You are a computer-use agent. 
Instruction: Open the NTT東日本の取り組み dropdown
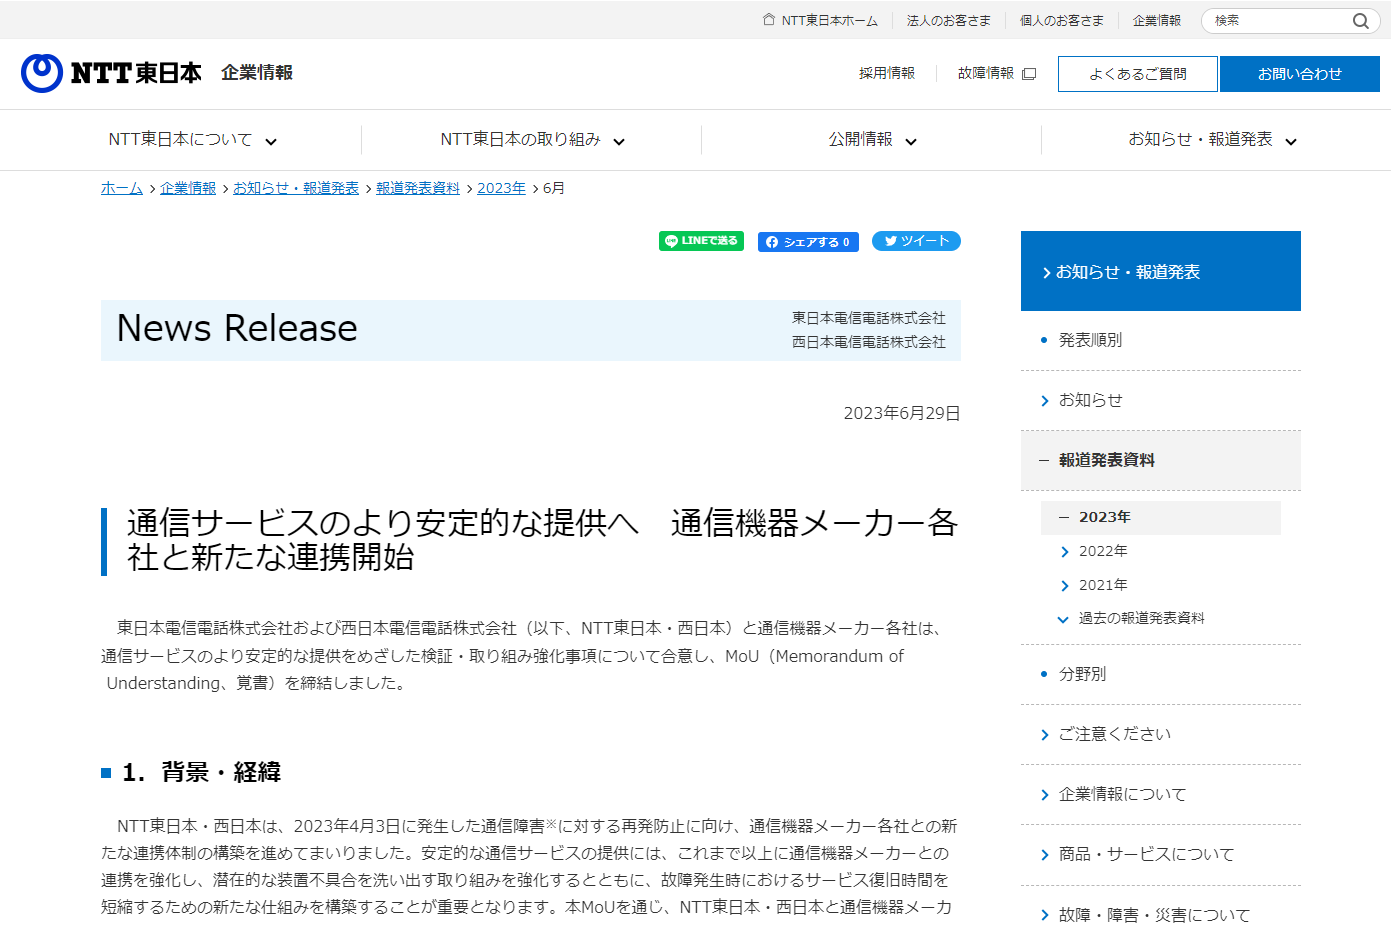(x=620, y=141)
